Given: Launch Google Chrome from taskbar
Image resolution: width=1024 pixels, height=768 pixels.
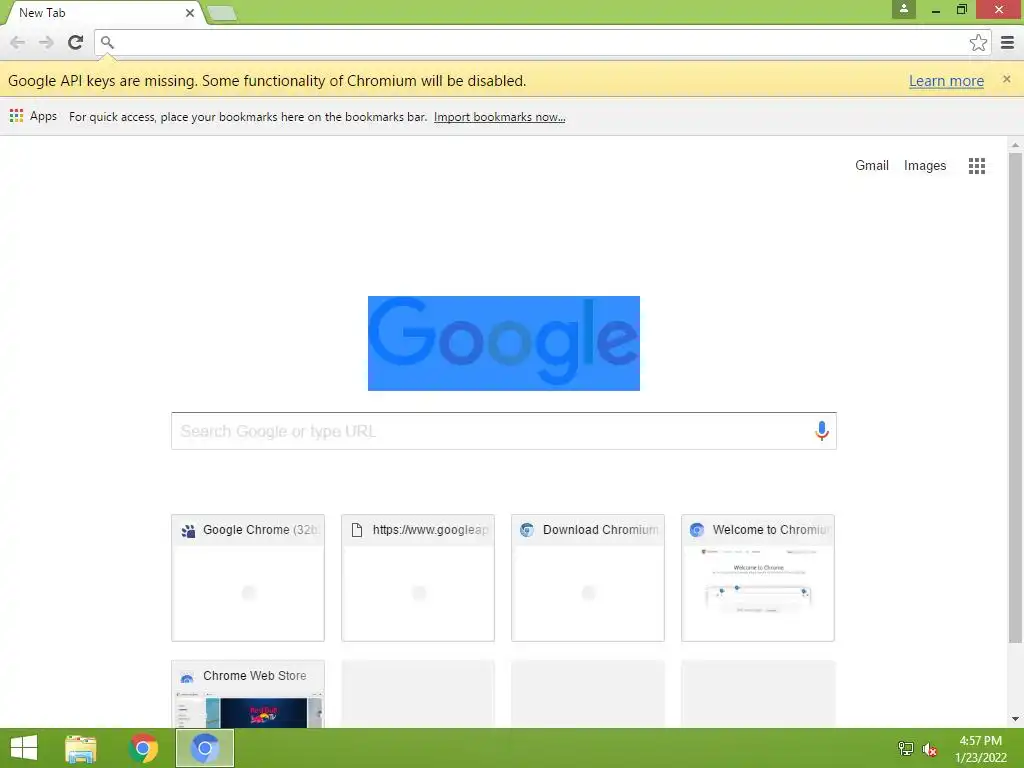Looking at the screenshot, I should pos(144,748).
